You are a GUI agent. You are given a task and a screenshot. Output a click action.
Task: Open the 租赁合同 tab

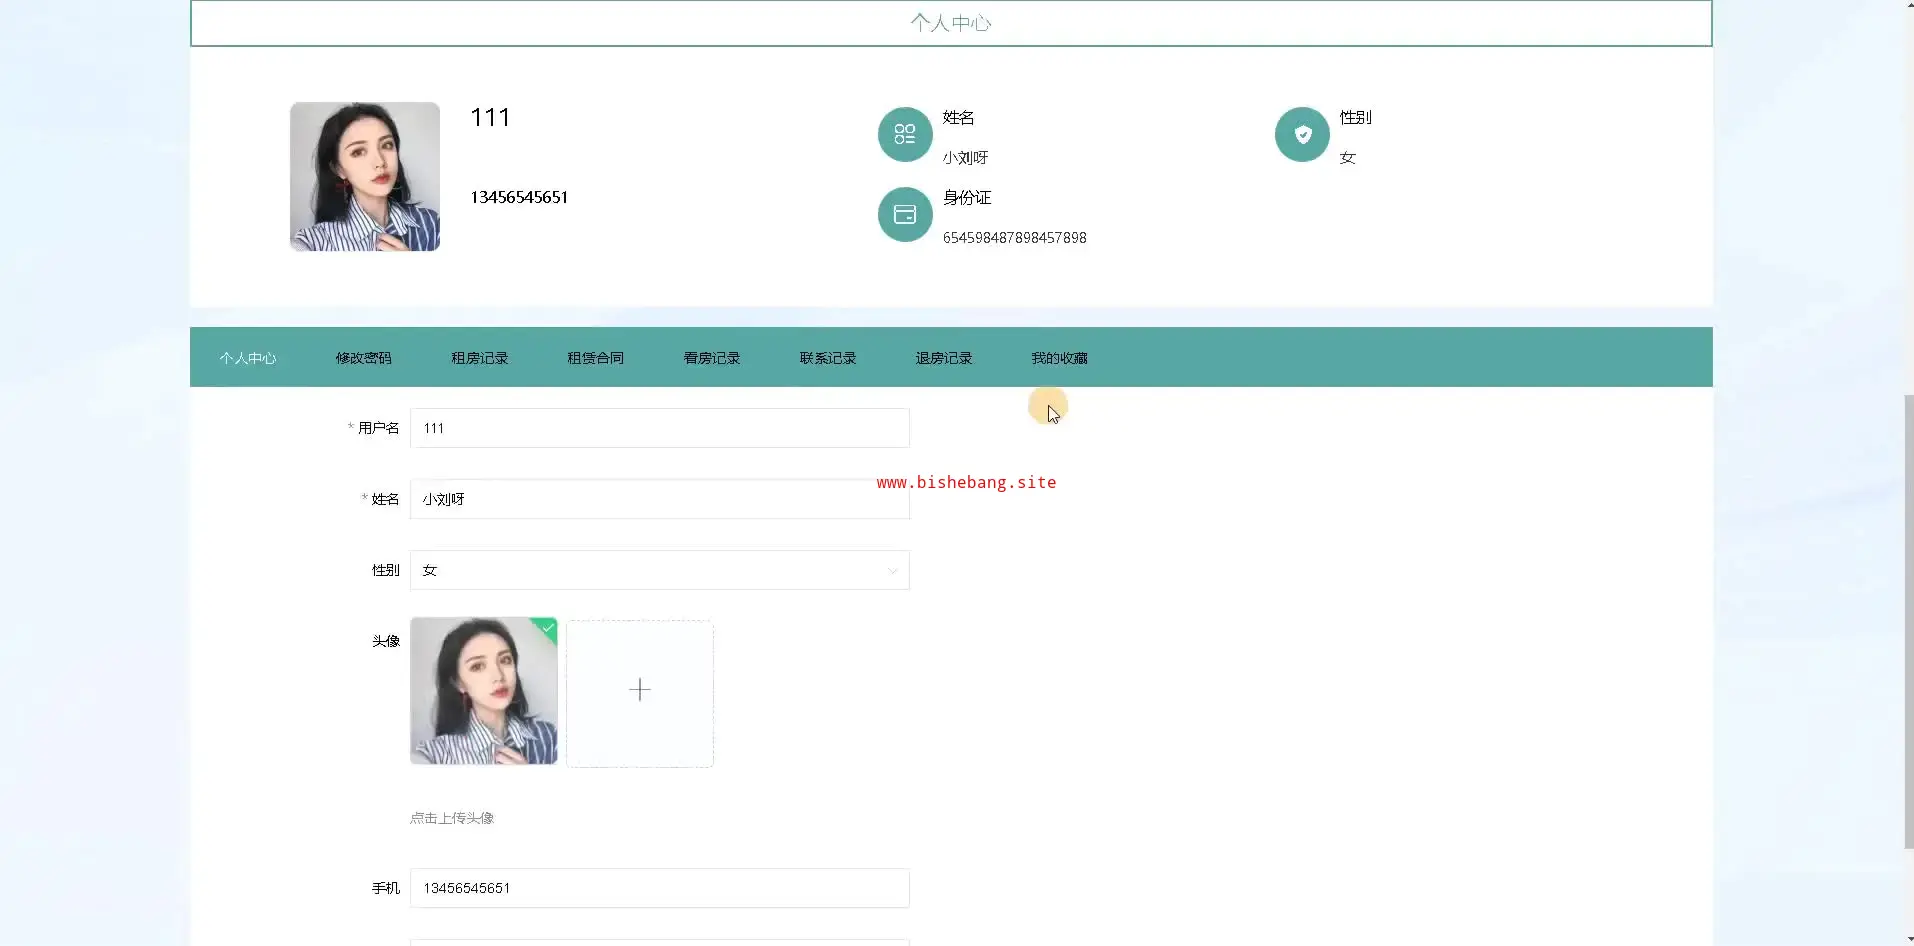[596, 358]
